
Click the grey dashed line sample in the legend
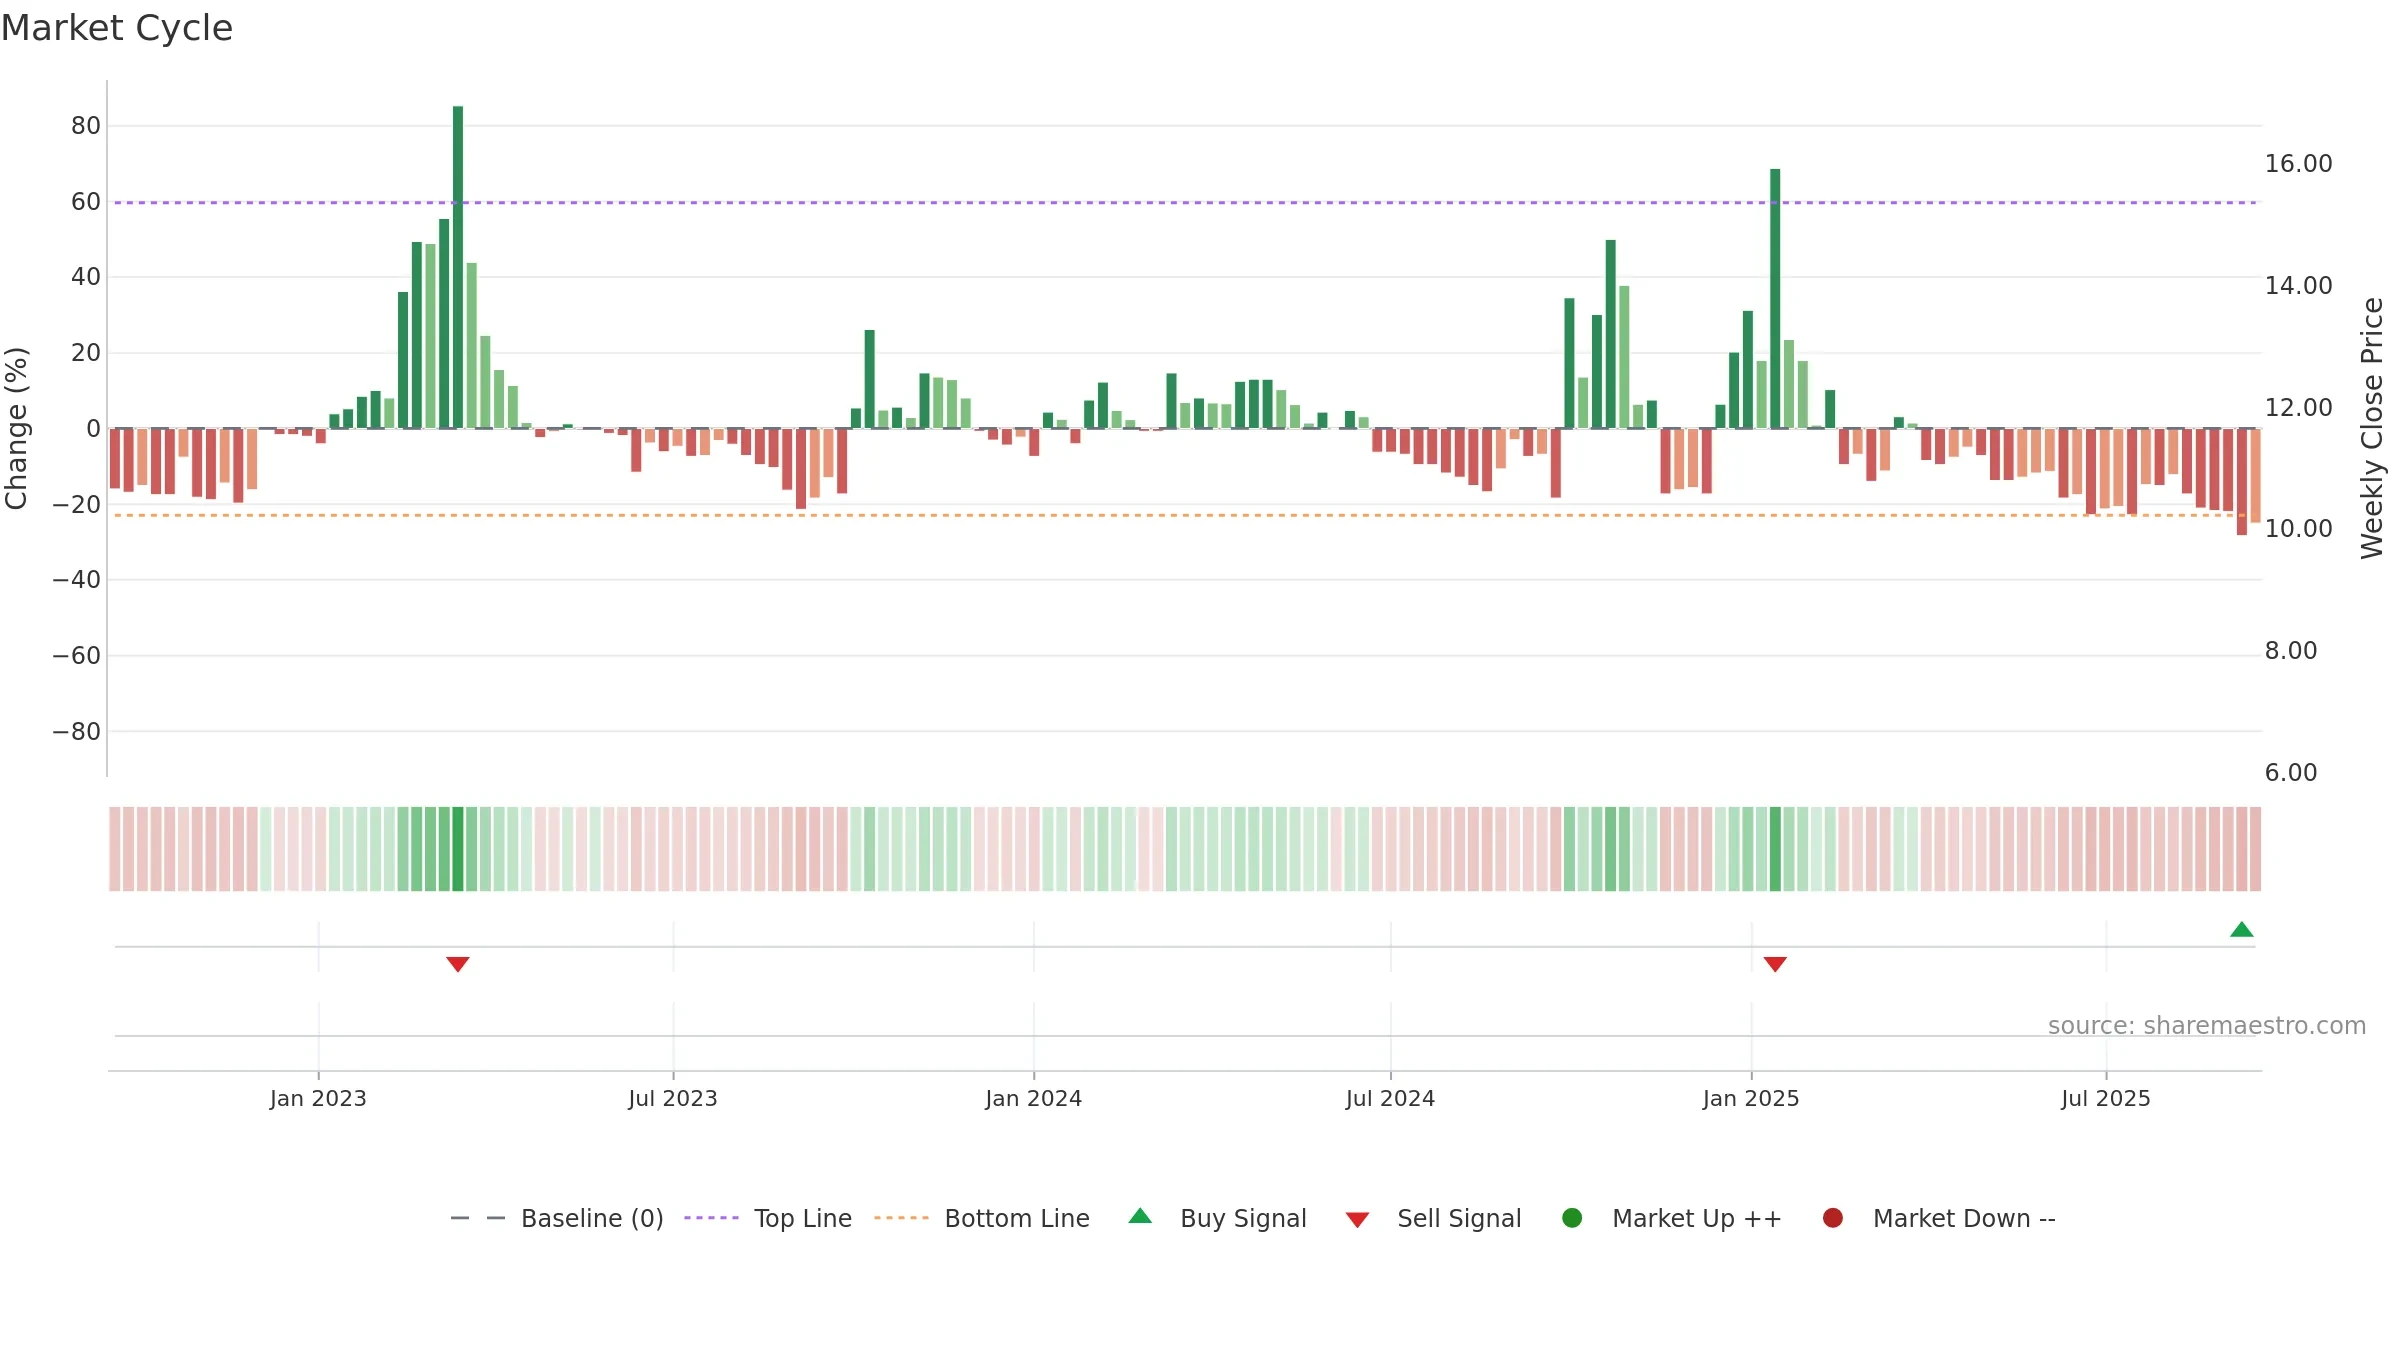478,1218
